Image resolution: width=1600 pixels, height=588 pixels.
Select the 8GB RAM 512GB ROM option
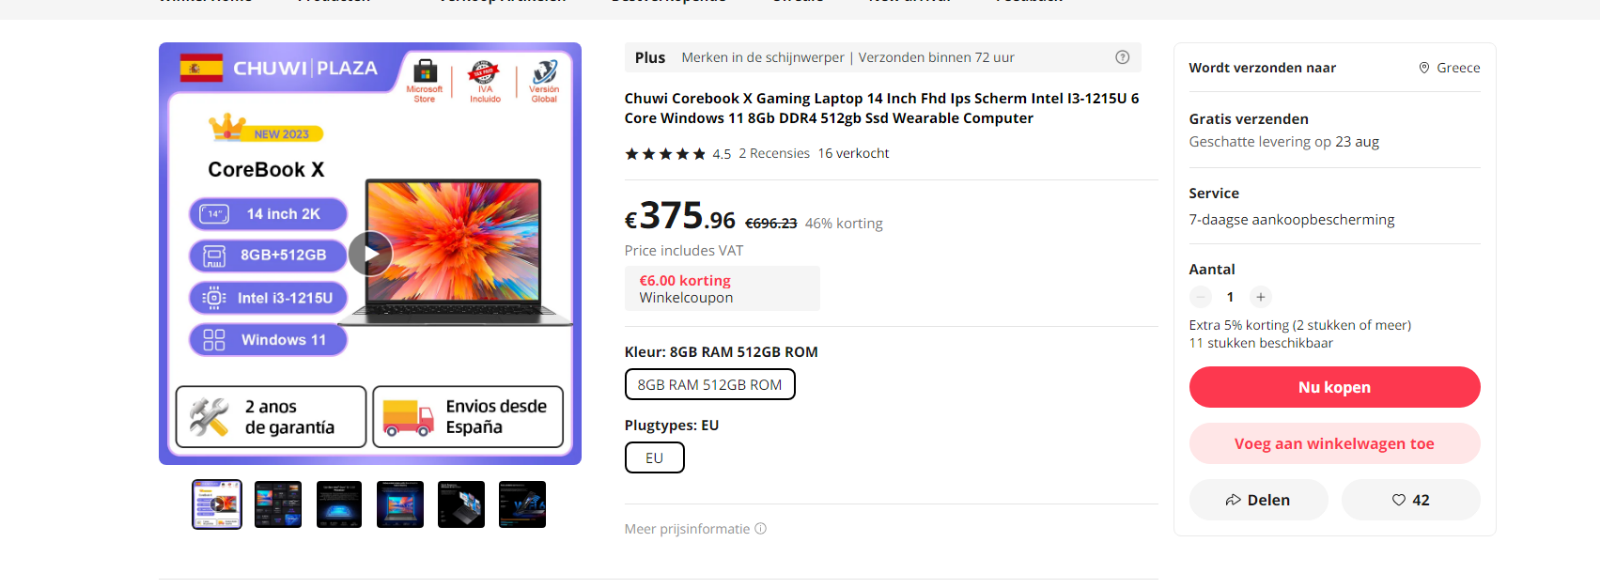tap(710, 384)
